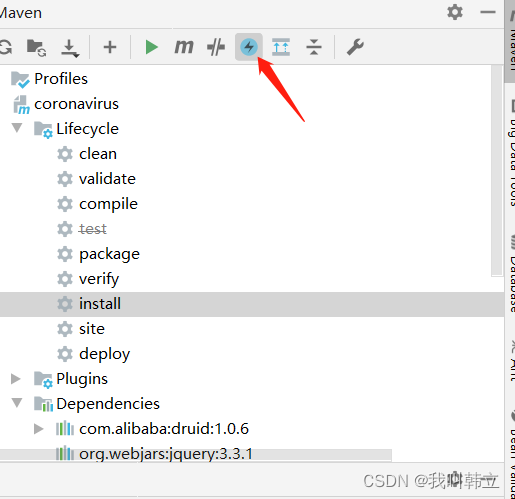This screenshot has height=499, width=515.
Task: Toggle Skip Tests mode lightning icon
Action: [249, 47]
